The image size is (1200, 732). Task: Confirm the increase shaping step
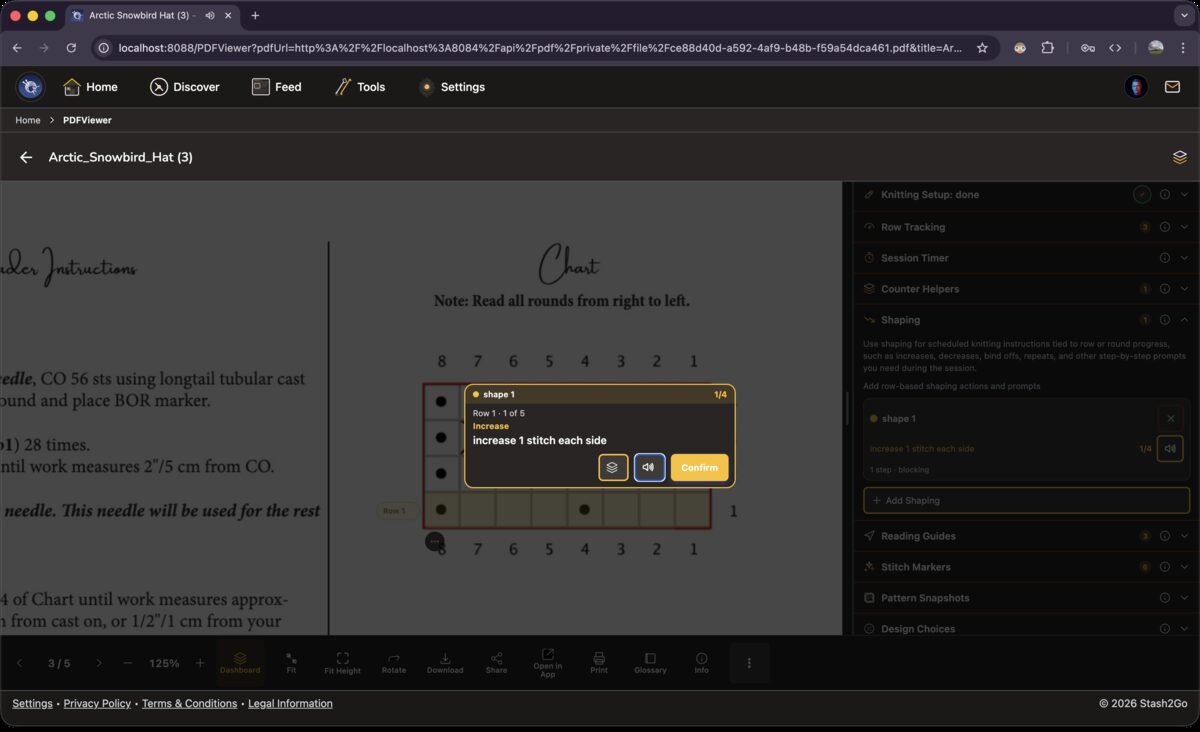click(699, 467)
